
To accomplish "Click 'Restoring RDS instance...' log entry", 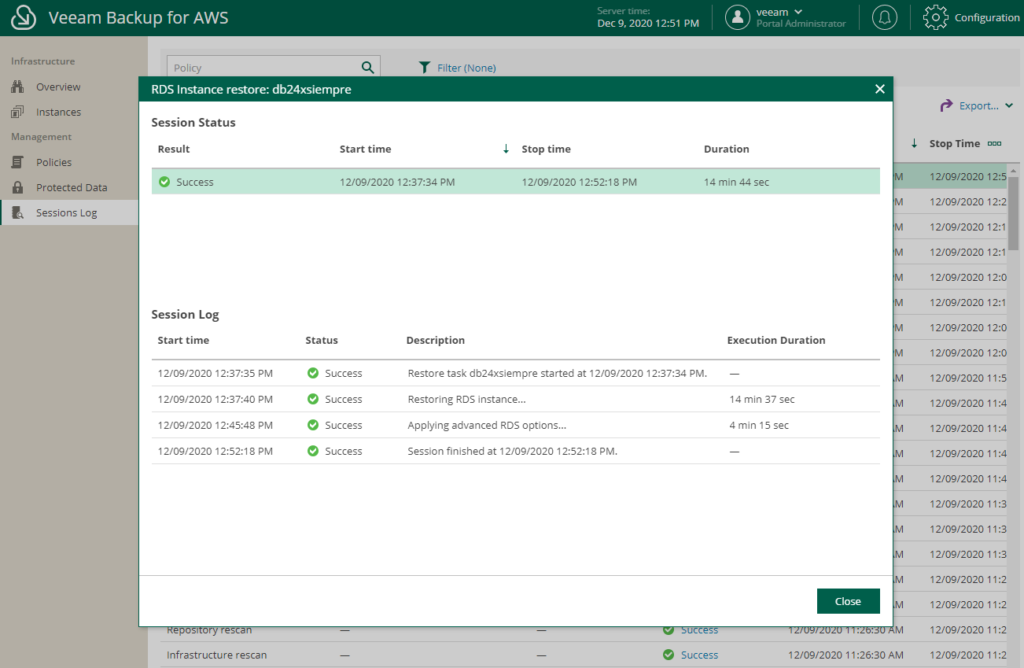I will point(466,399).
